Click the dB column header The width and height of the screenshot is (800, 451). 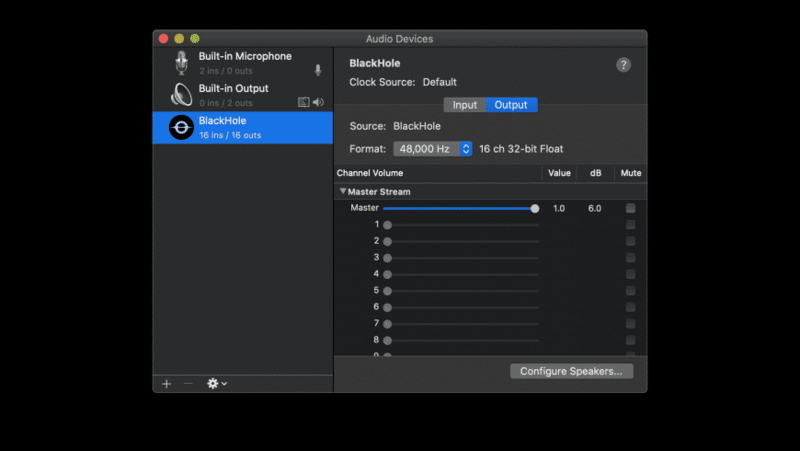click(595, 173)
